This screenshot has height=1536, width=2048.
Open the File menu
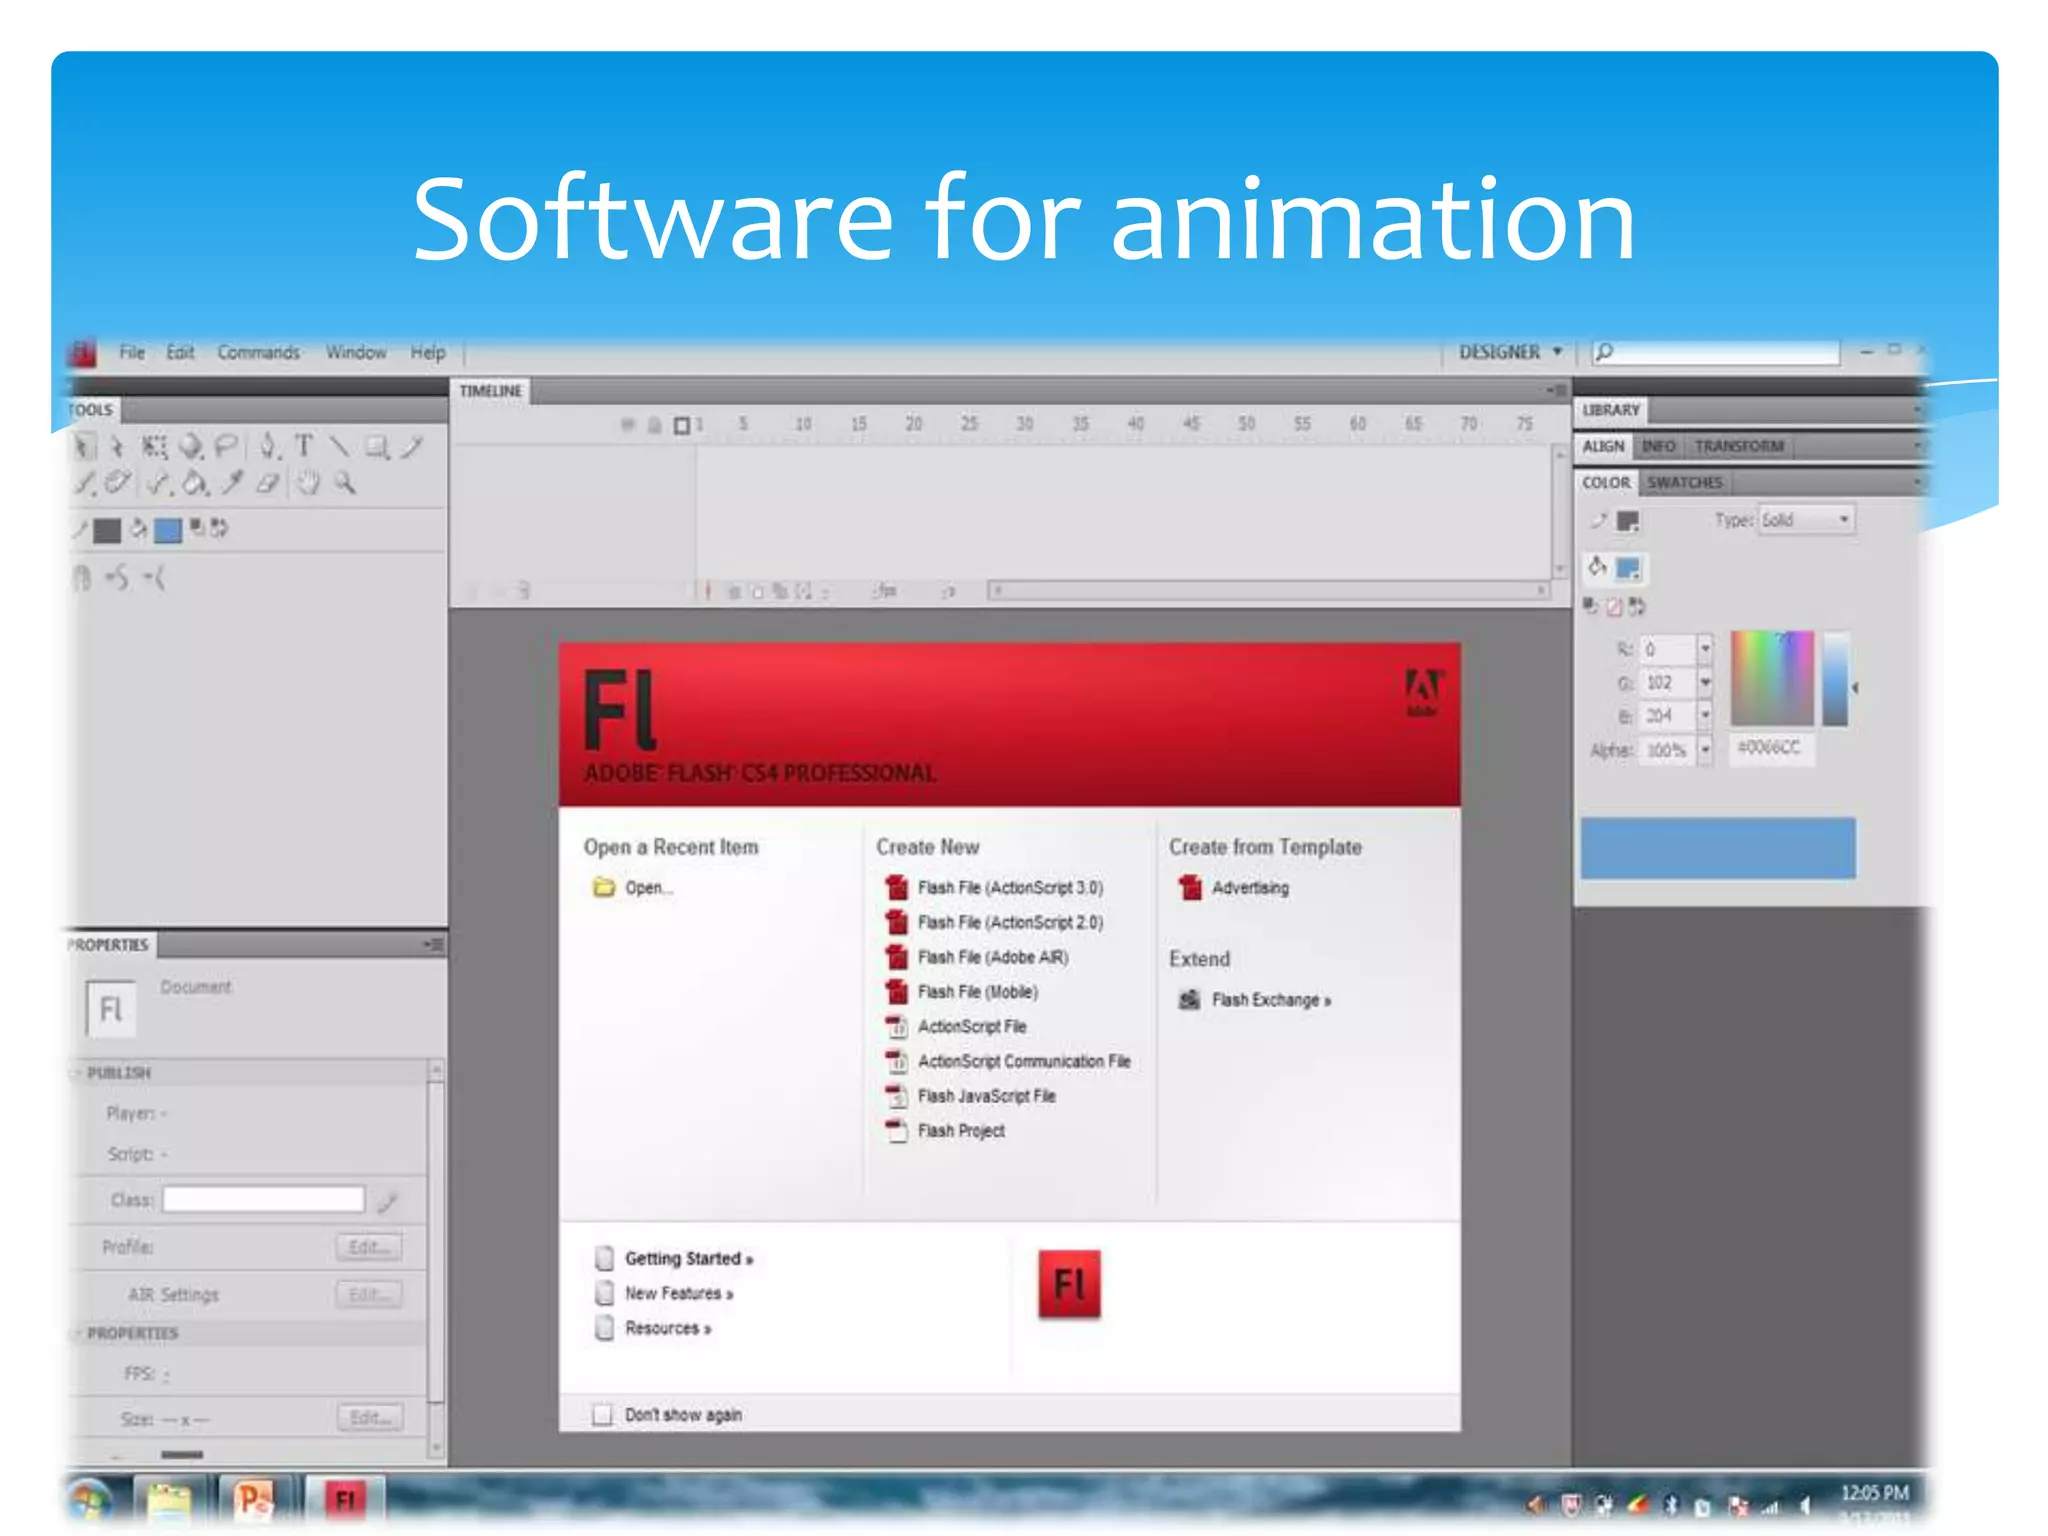[x=132, y=352]
